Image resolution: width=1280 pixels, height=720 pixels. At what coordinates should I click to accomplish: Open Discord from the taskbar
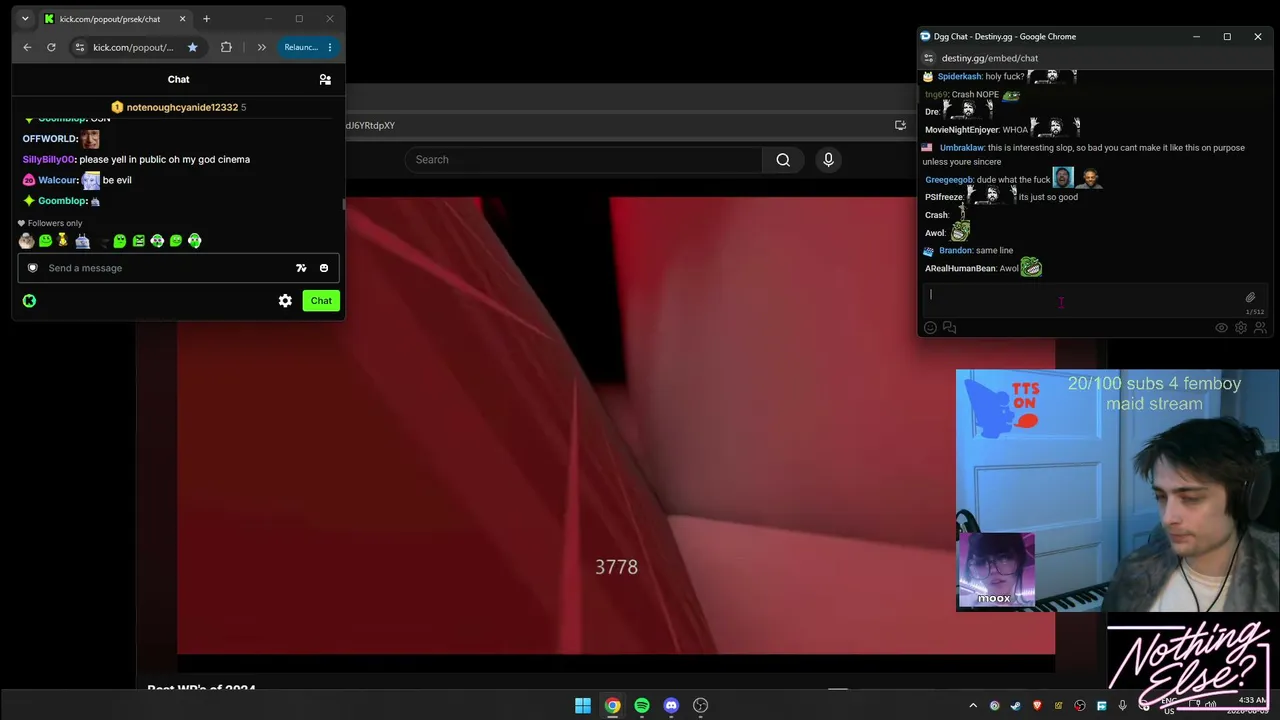[671, 705]
